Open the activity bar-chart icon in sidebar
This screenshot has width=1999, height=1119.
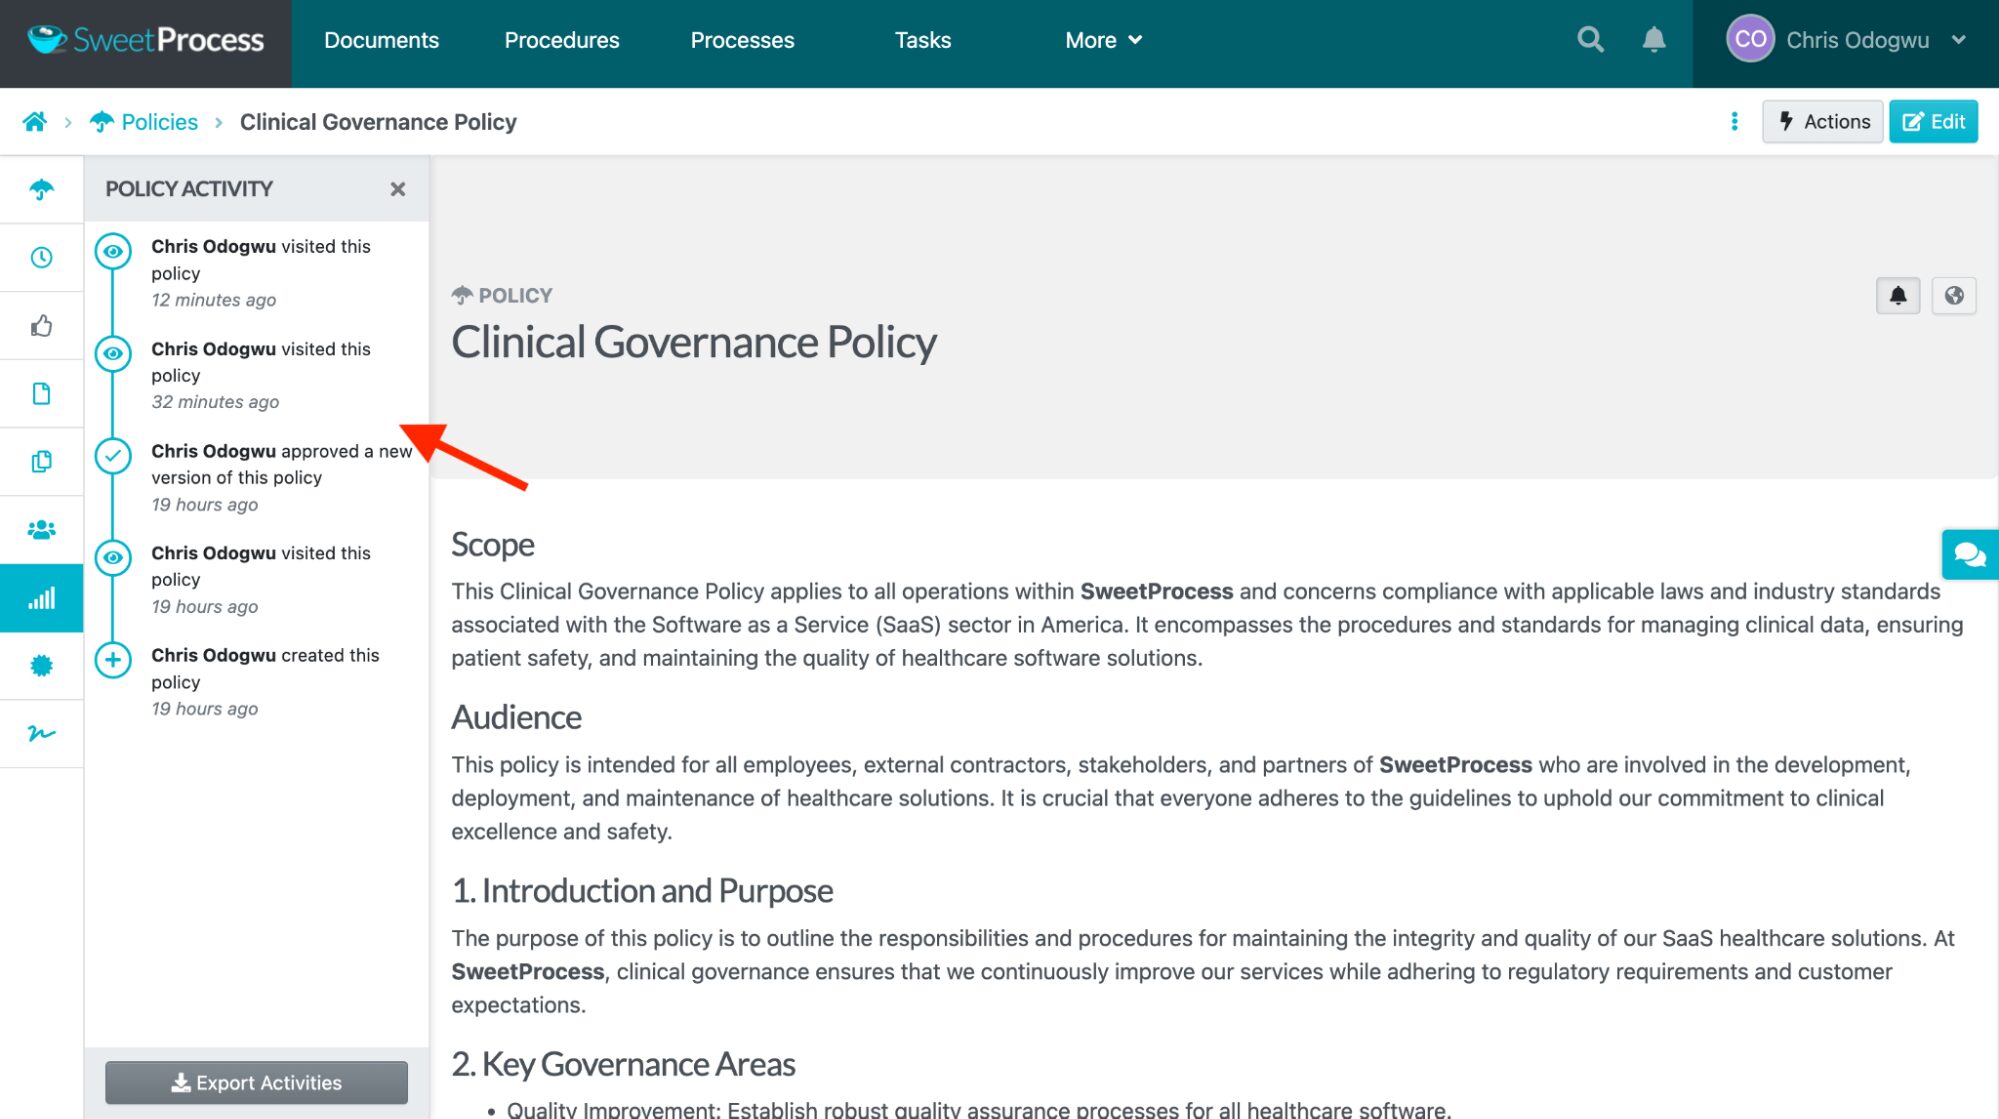(41, 597)
